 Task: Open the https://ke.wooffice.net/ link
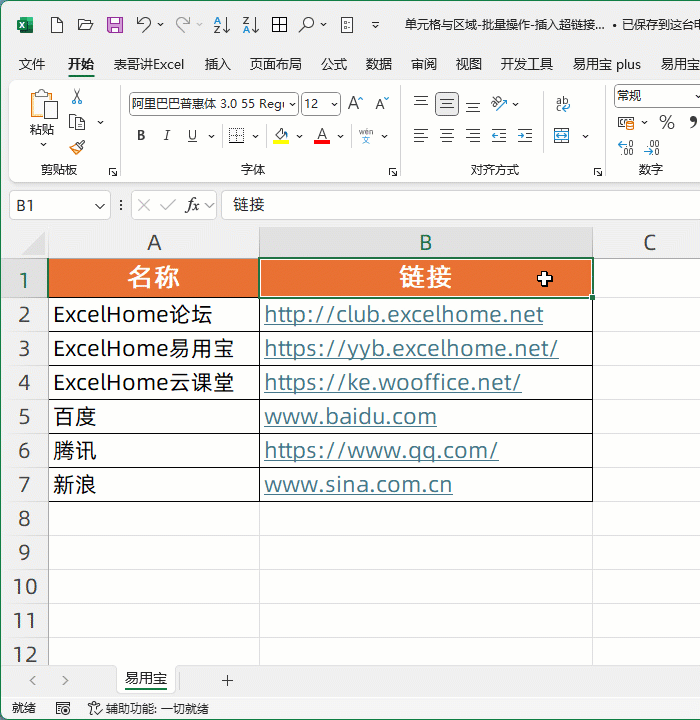click(x=393, y=382)
